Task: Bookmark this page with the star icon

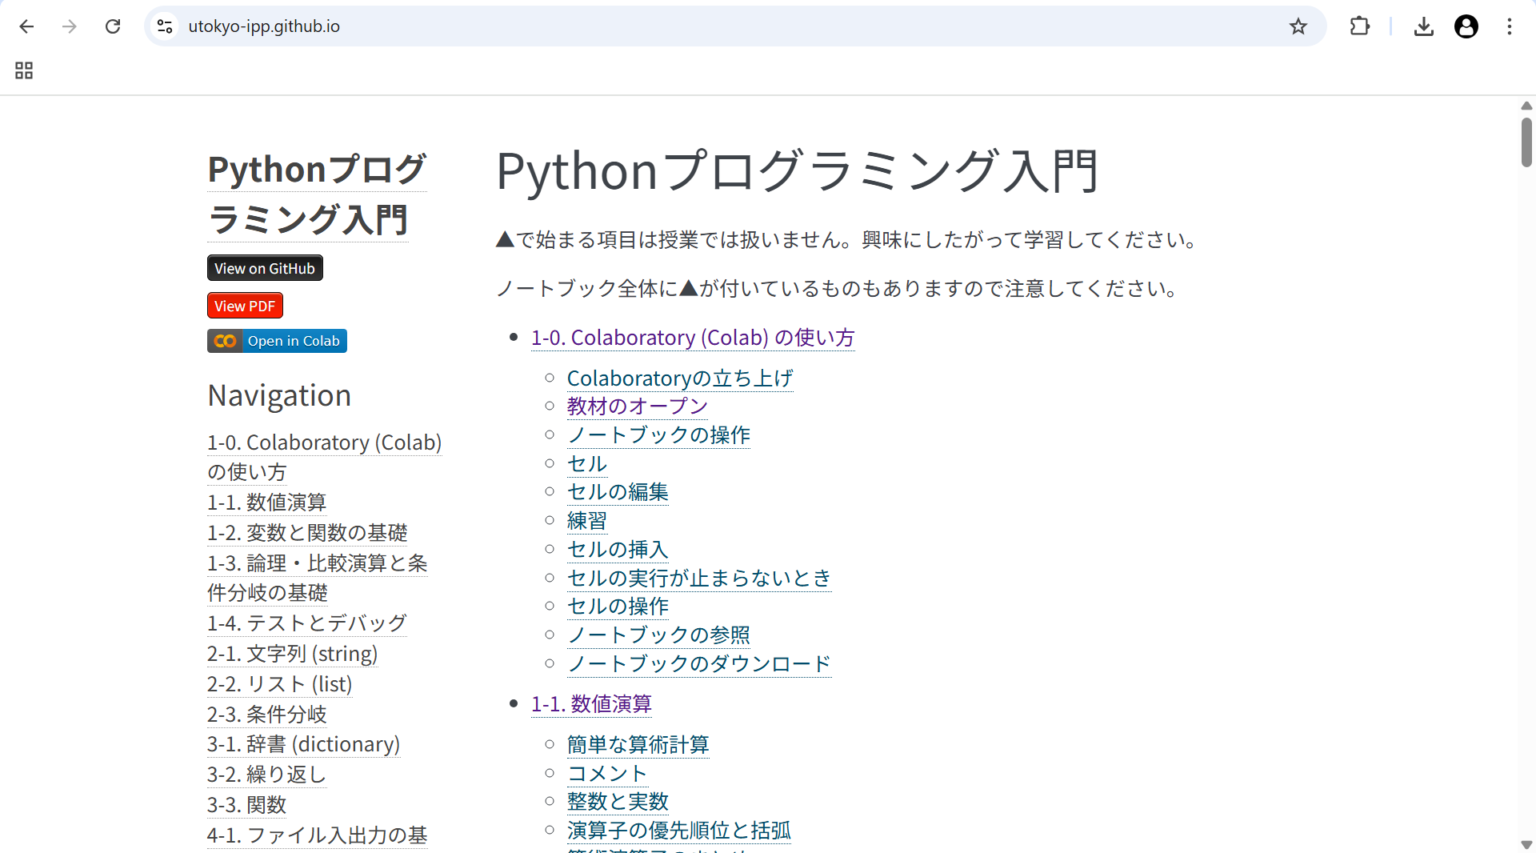Action: tap(1298, 27)
